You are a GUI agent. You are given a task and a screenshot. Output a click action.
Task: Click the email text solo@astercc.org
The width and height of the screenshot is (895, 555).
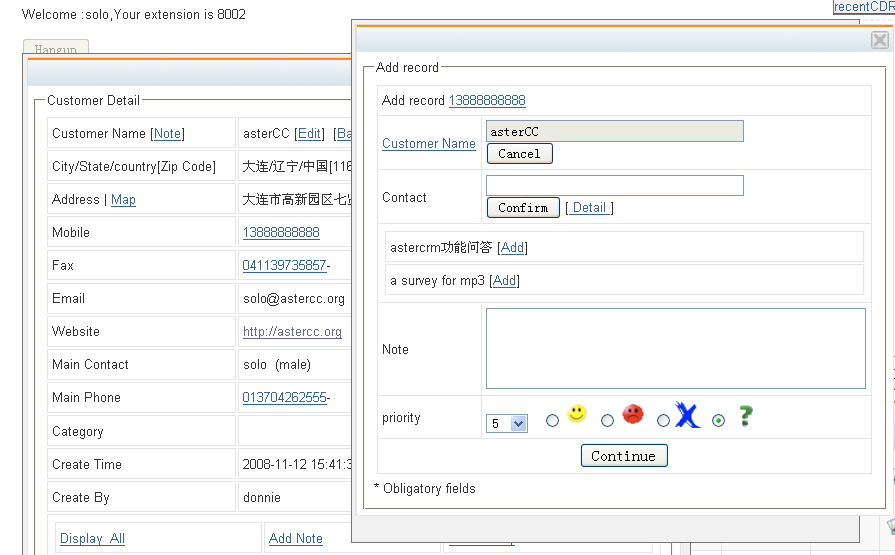(x=293, y=299)
